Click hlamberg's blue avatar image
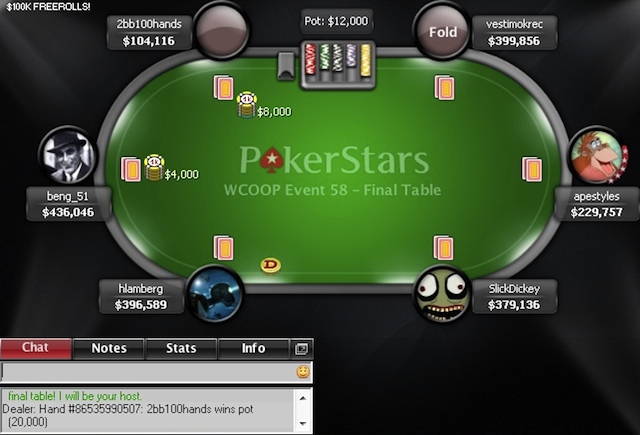Viewport: 640px width, 435px height. pos(215,294)
